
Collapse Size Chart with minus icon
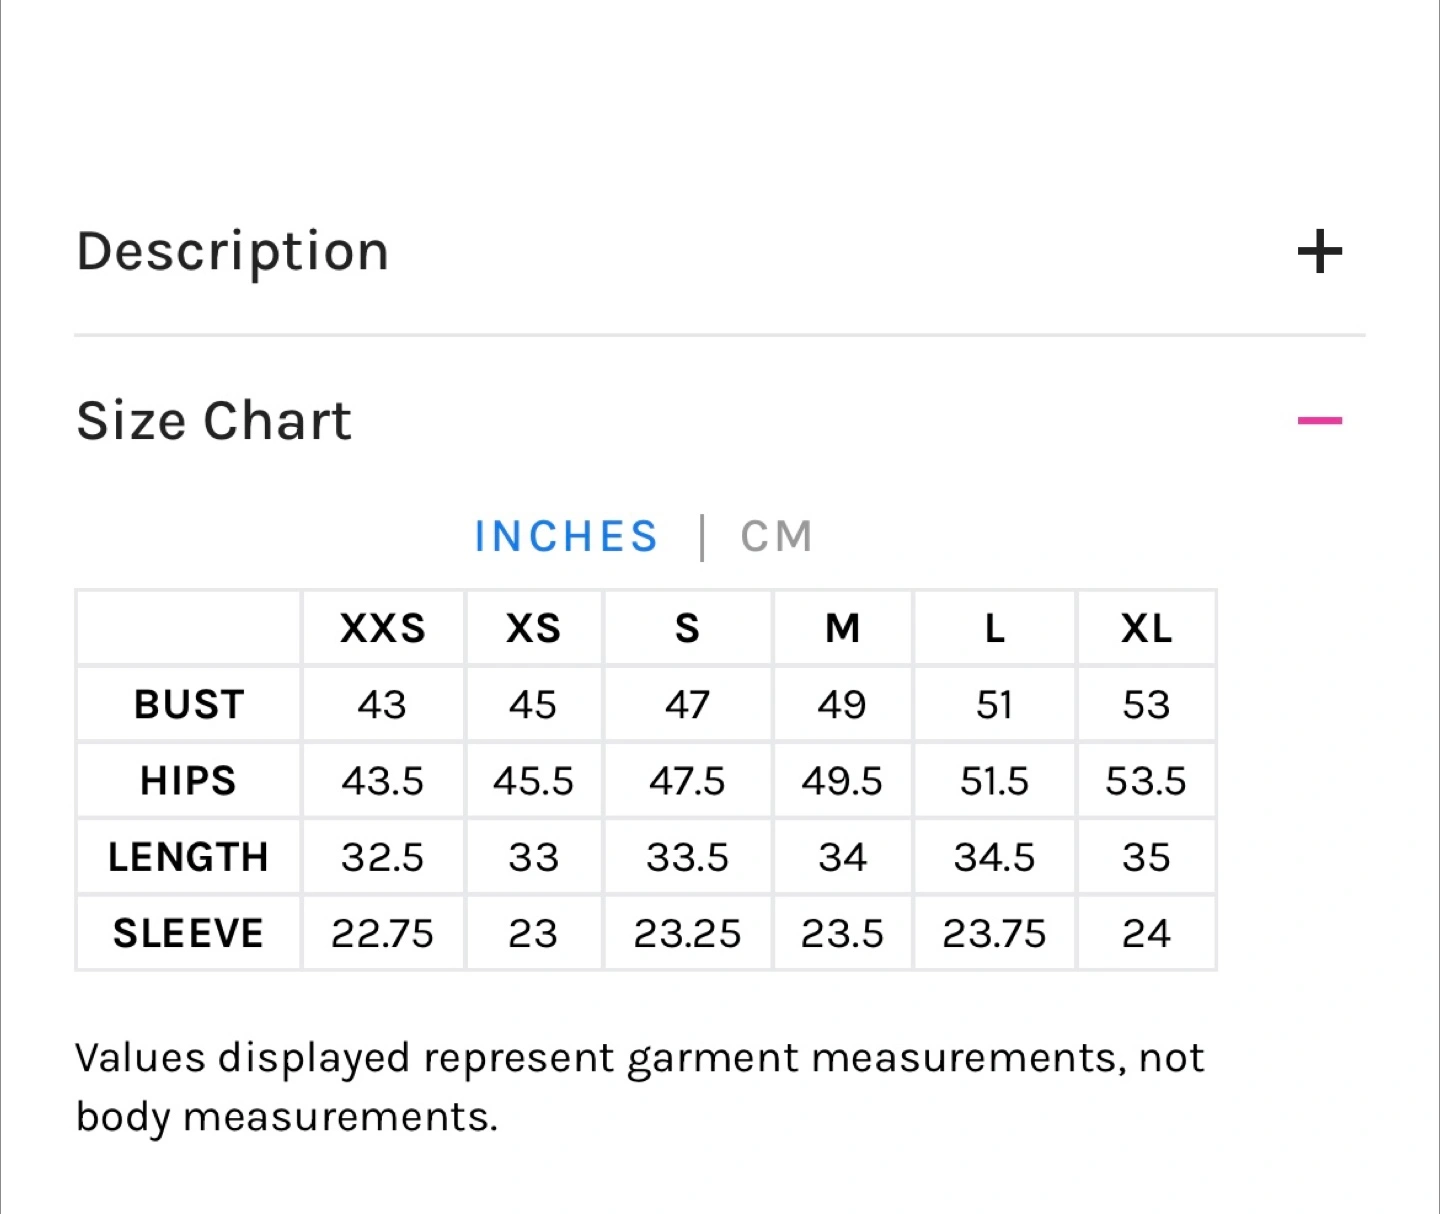[x=1319, y=421]
